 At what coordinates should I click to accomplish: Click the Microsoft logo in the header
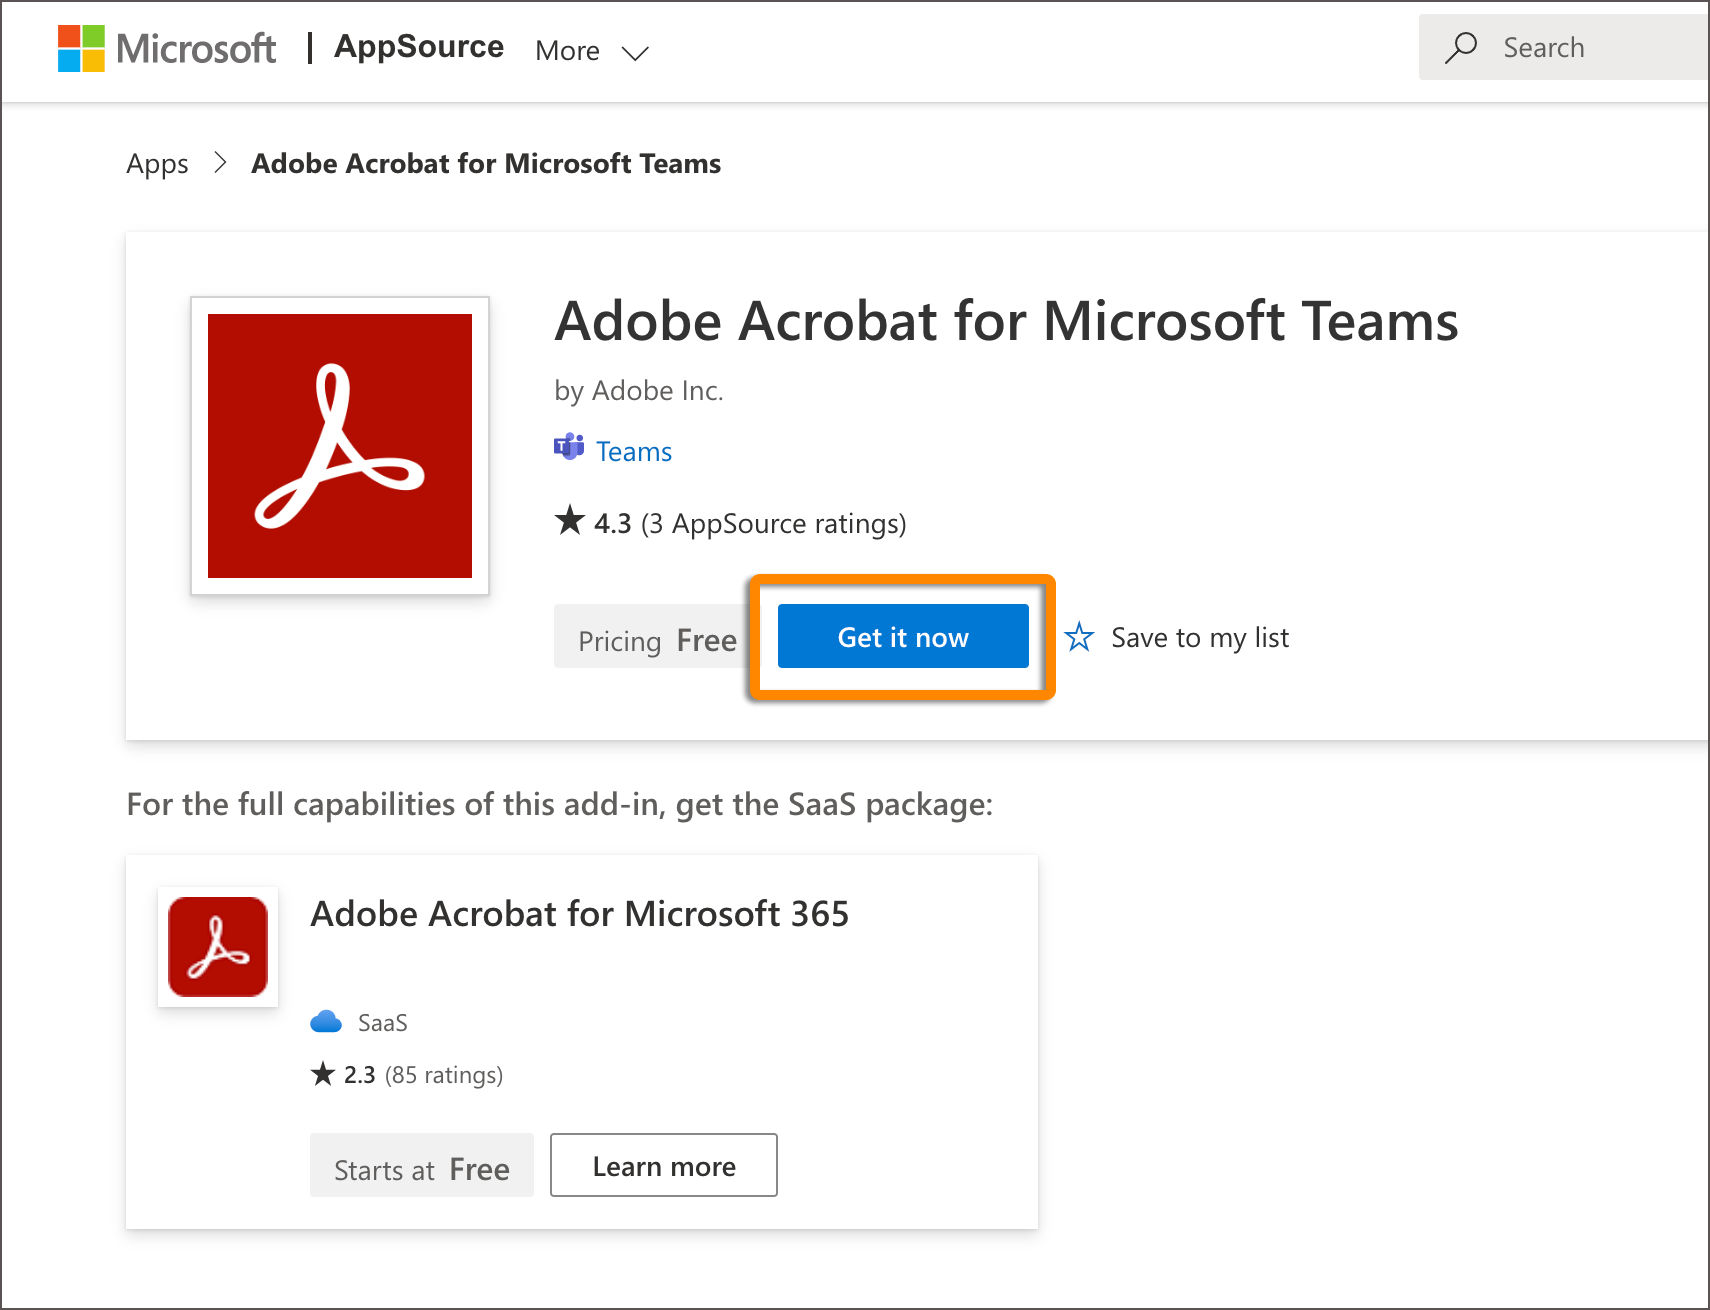(x=166, y=48)
